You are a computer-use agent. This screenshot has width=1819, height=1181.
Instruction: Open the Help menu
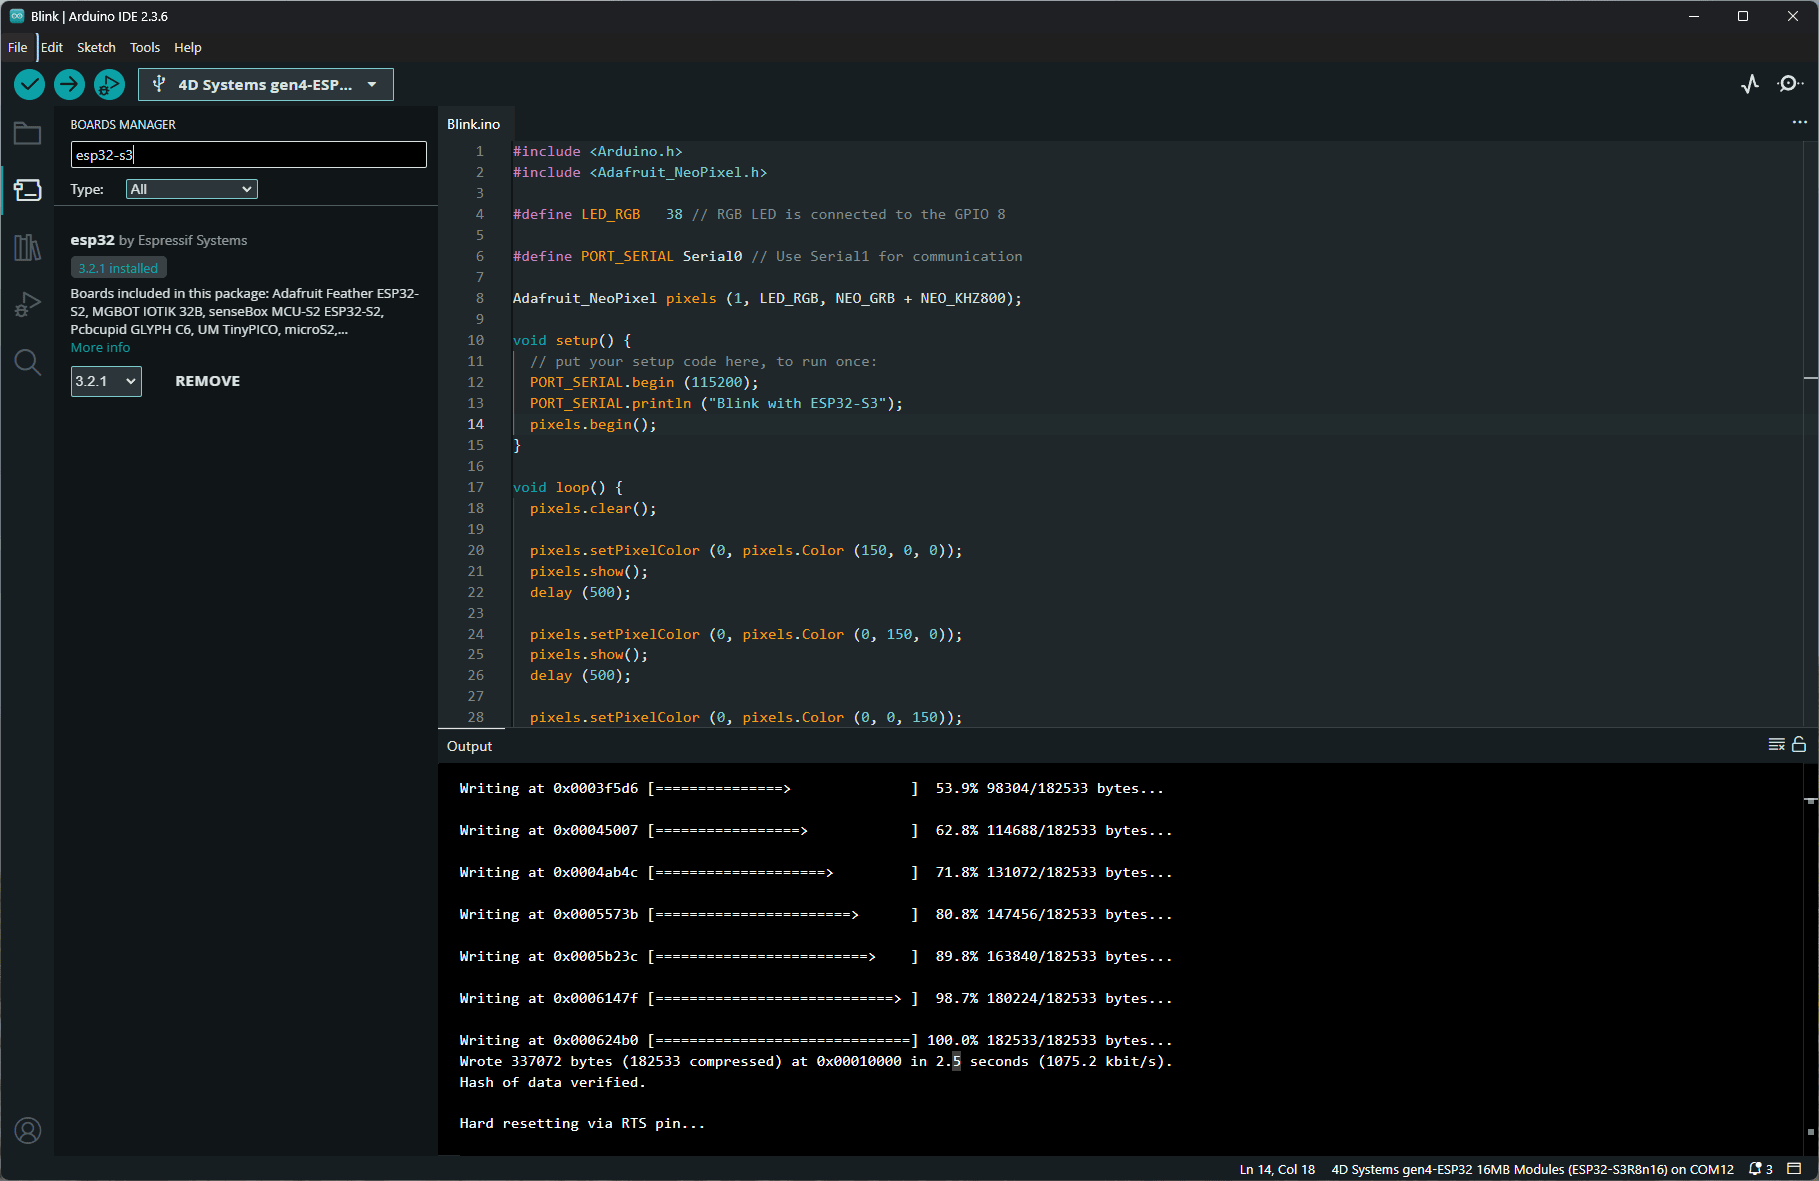click(x=188, y=47)
